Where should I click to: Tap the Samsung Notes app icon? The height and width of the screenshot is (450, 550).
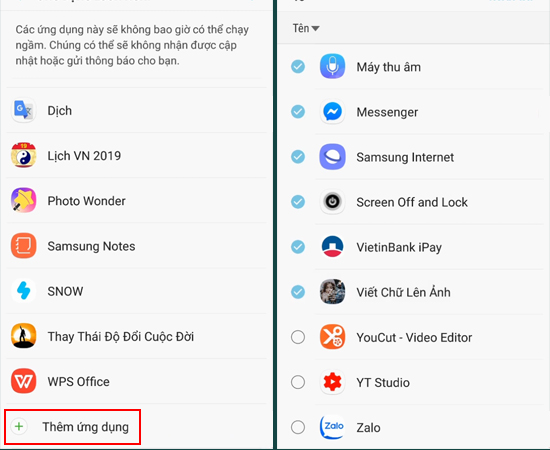[x=24, y=246]
